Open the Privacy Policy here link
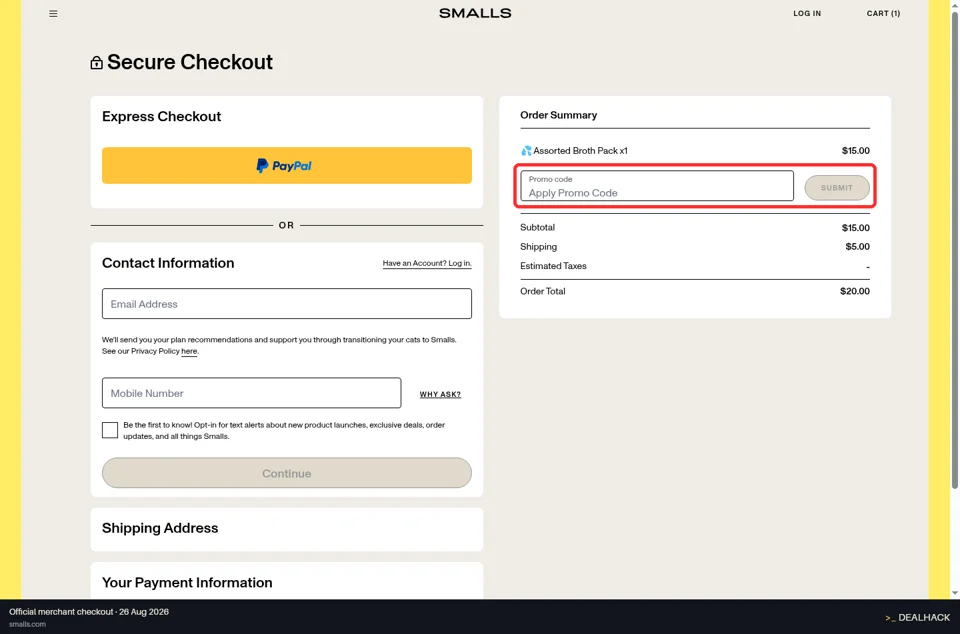Screen dimensions: 960x634 click(x=189, y=351)
